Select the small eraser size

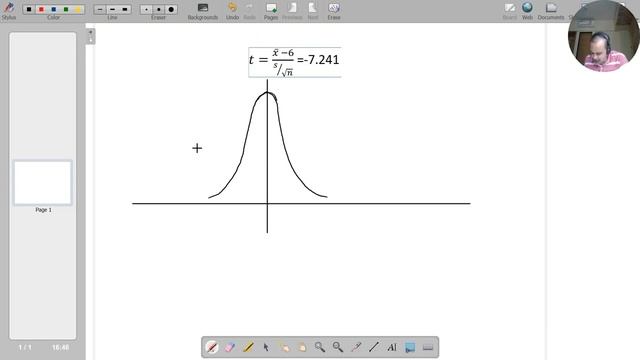tap(146, 9)
